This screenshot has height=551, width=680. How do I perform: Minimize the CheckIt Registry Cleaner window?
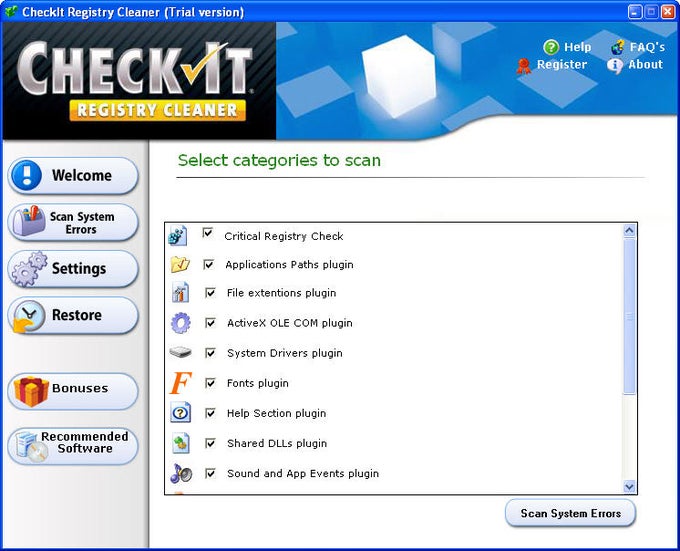(x=634, y=12)
